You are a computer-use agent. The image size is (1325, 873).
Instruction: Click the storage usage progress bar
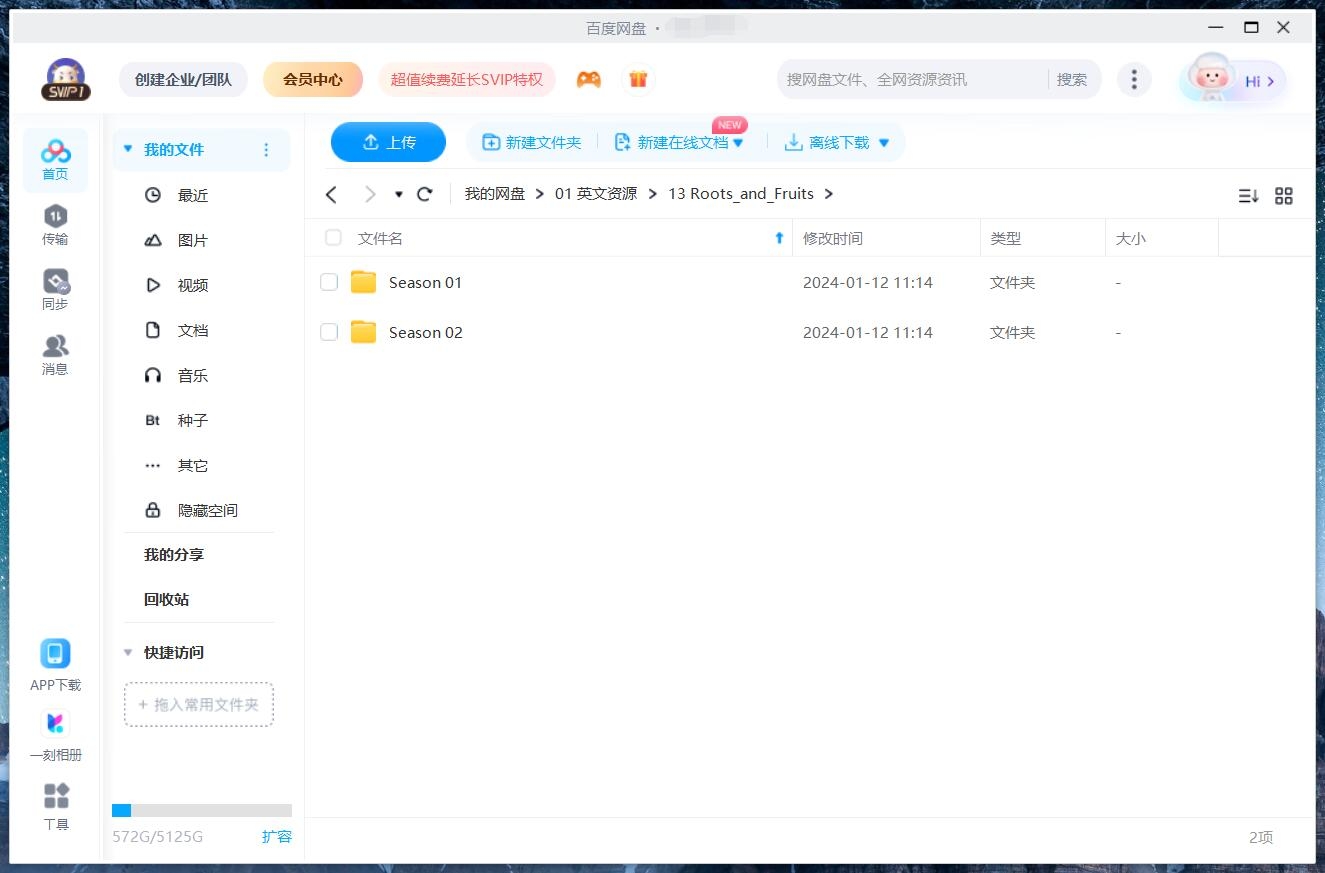(x=202, y=811)
